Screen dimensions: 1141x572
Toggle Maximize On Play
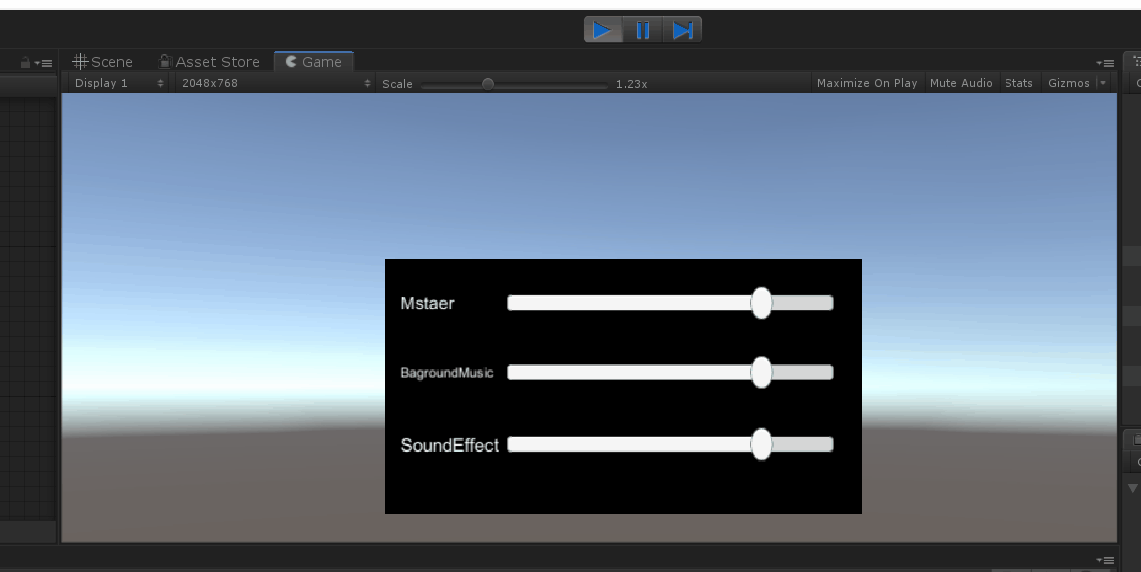tap(867, 83)
